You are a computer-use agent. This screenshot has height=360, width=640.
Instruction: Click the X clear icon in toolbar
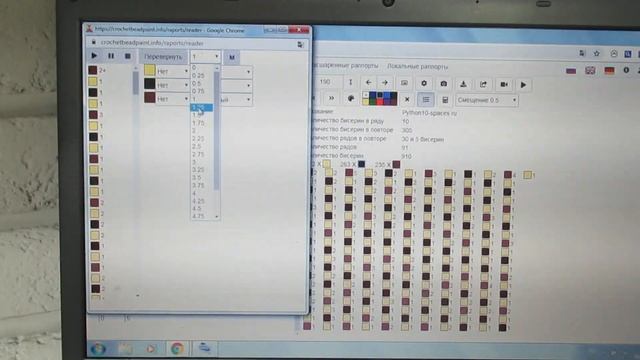coord(407,99)
